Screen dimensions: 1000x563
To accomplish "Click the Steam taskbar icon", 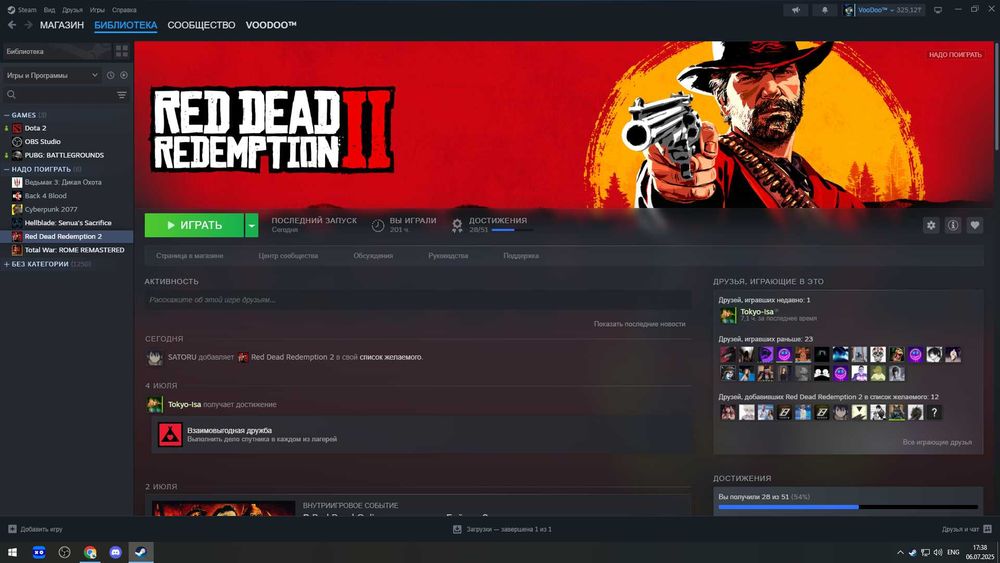I will (x=141, y=552).
